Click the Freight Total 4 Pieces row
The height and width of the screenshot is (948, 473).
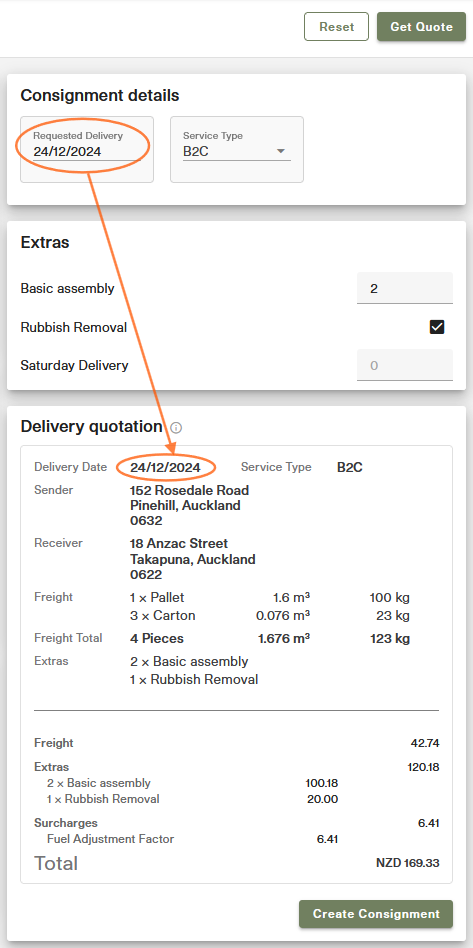[x=222, y=638]
